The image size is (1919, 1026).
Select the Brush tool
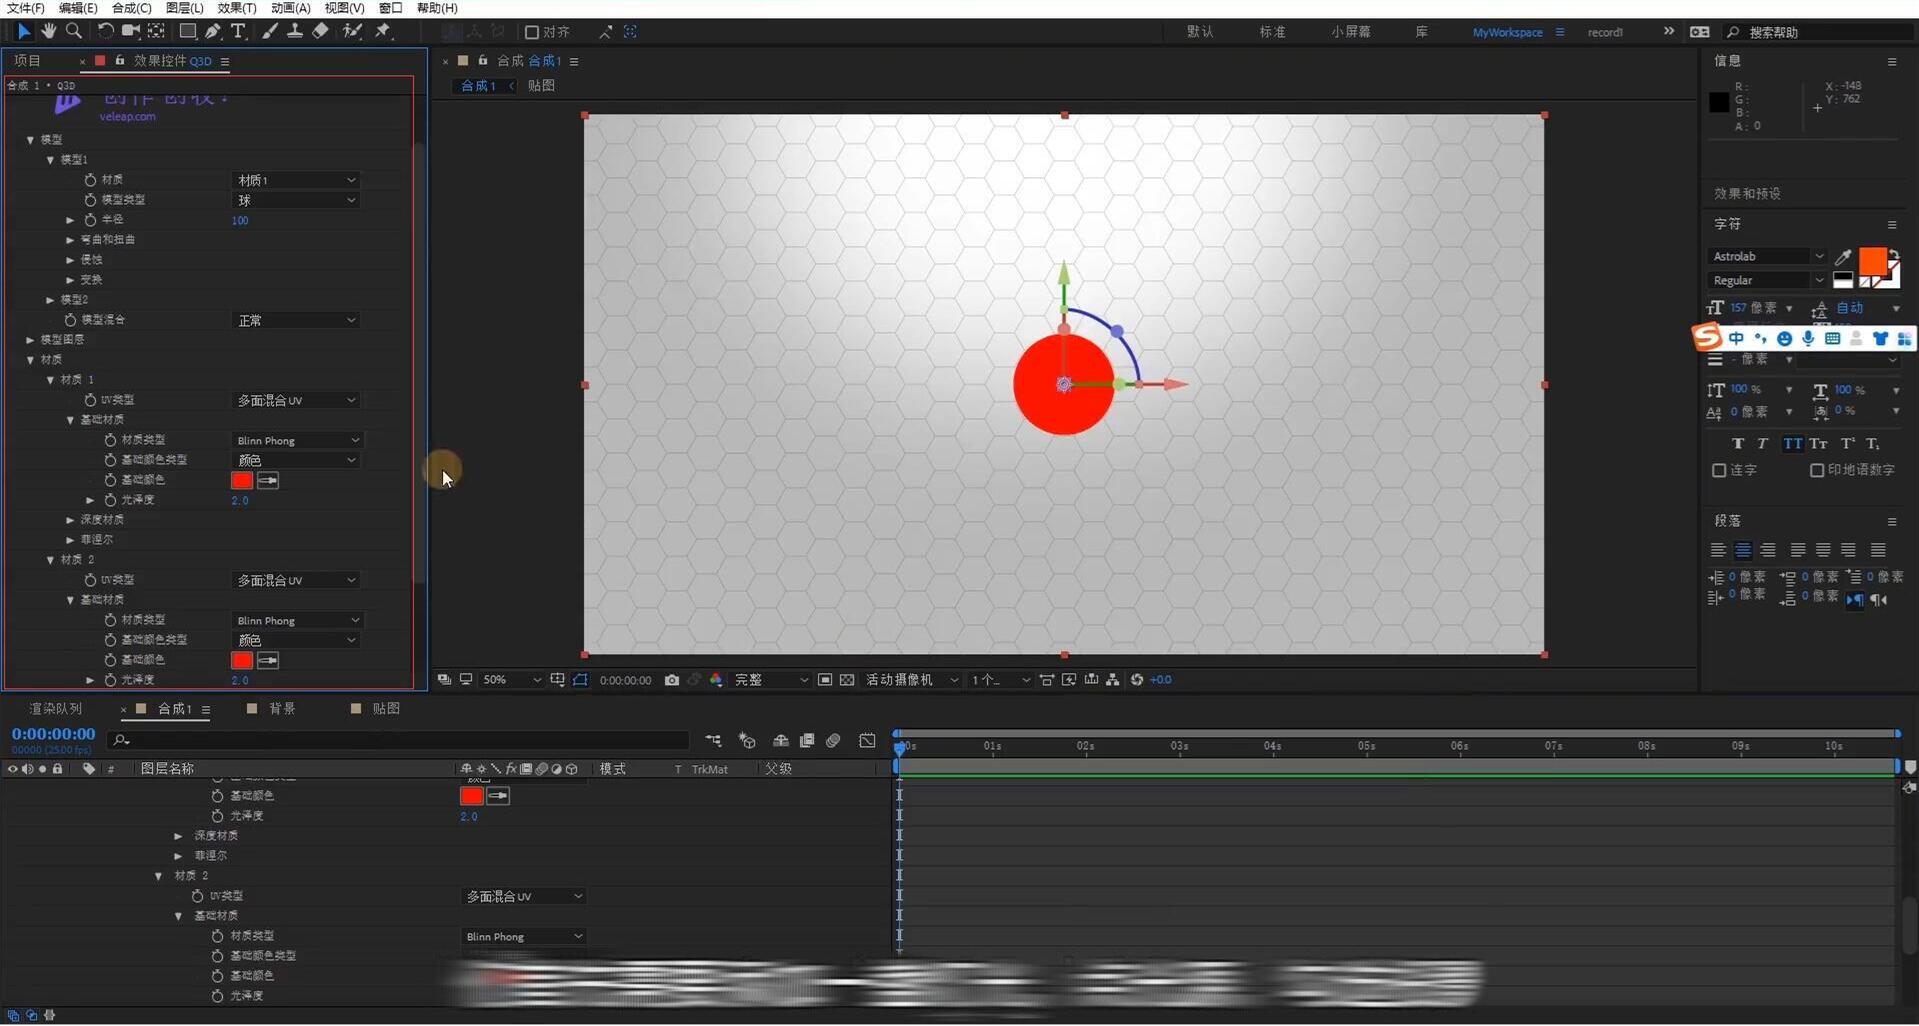(270, 31)
